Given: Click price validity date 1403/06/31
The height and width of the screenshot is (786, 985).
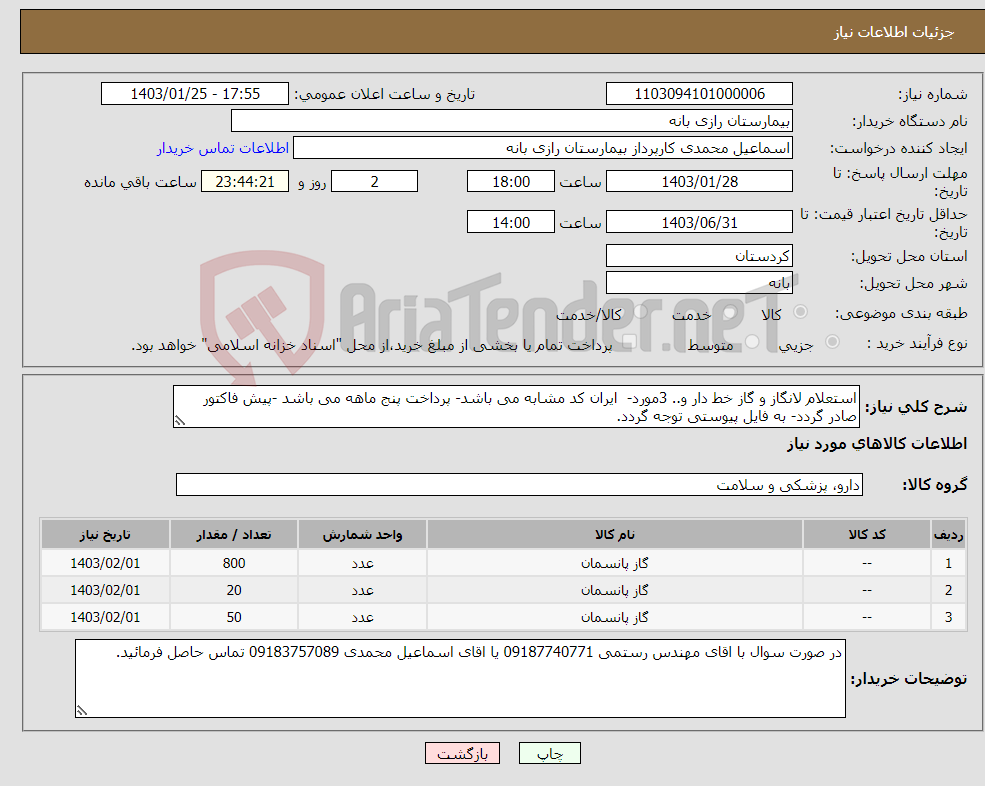Looking at the screenshot, I should 699,222.
